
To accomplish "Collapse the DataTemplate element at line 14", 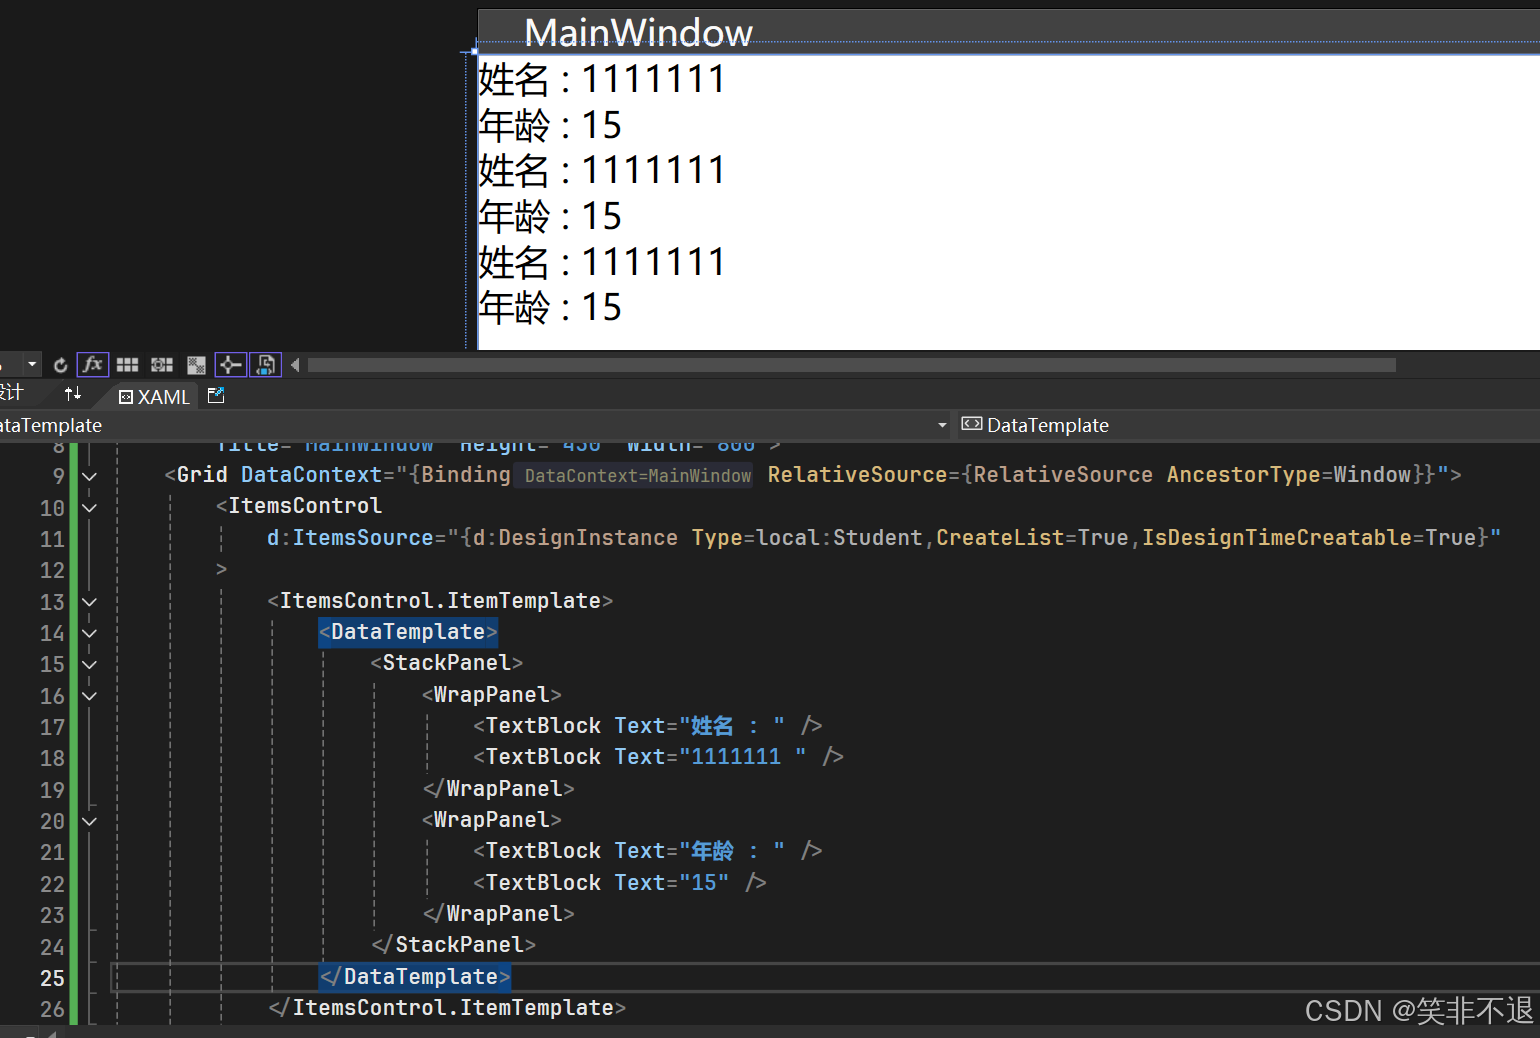I will (89, 633).
